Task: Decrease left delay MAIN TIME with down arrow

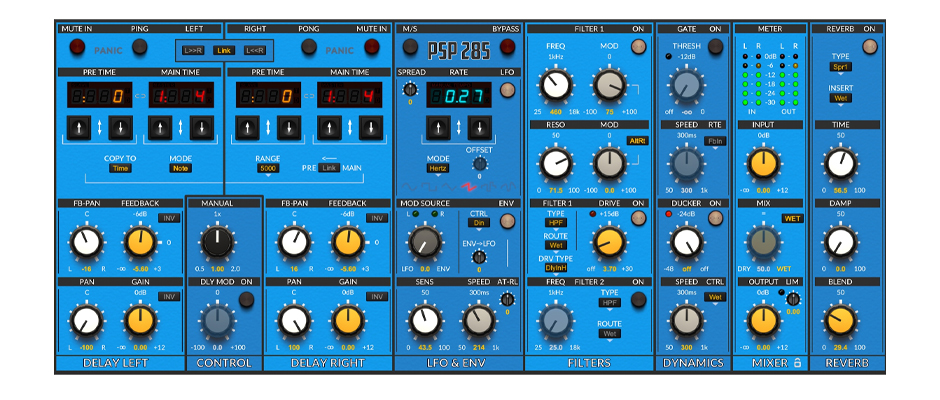Action: 201,128
